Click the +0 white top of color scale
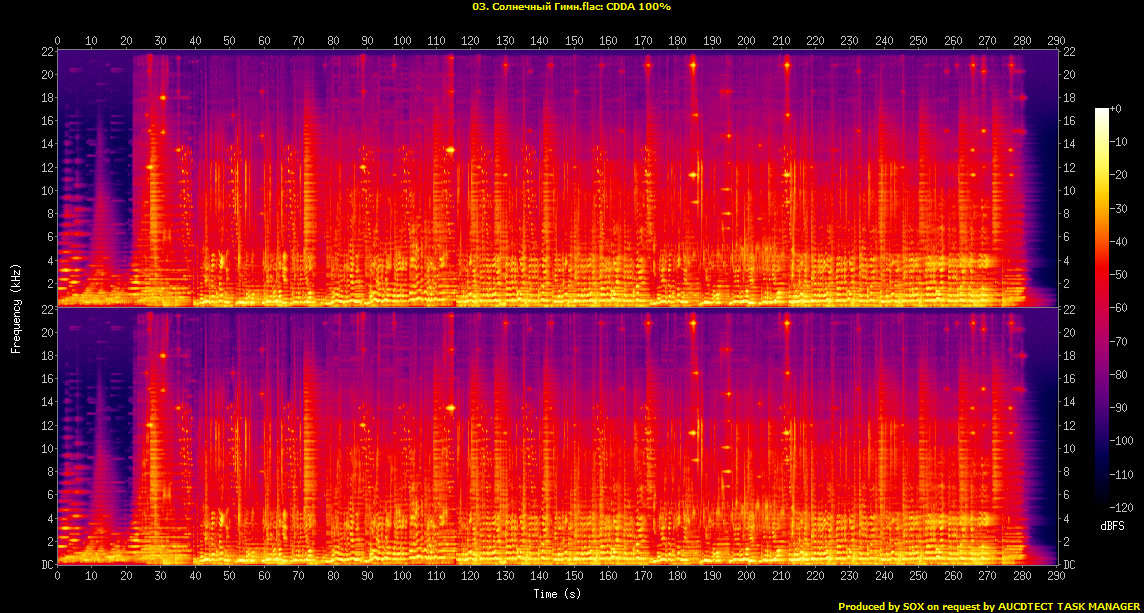This screenshot has height=613, width=1144. coord(1103,110)
